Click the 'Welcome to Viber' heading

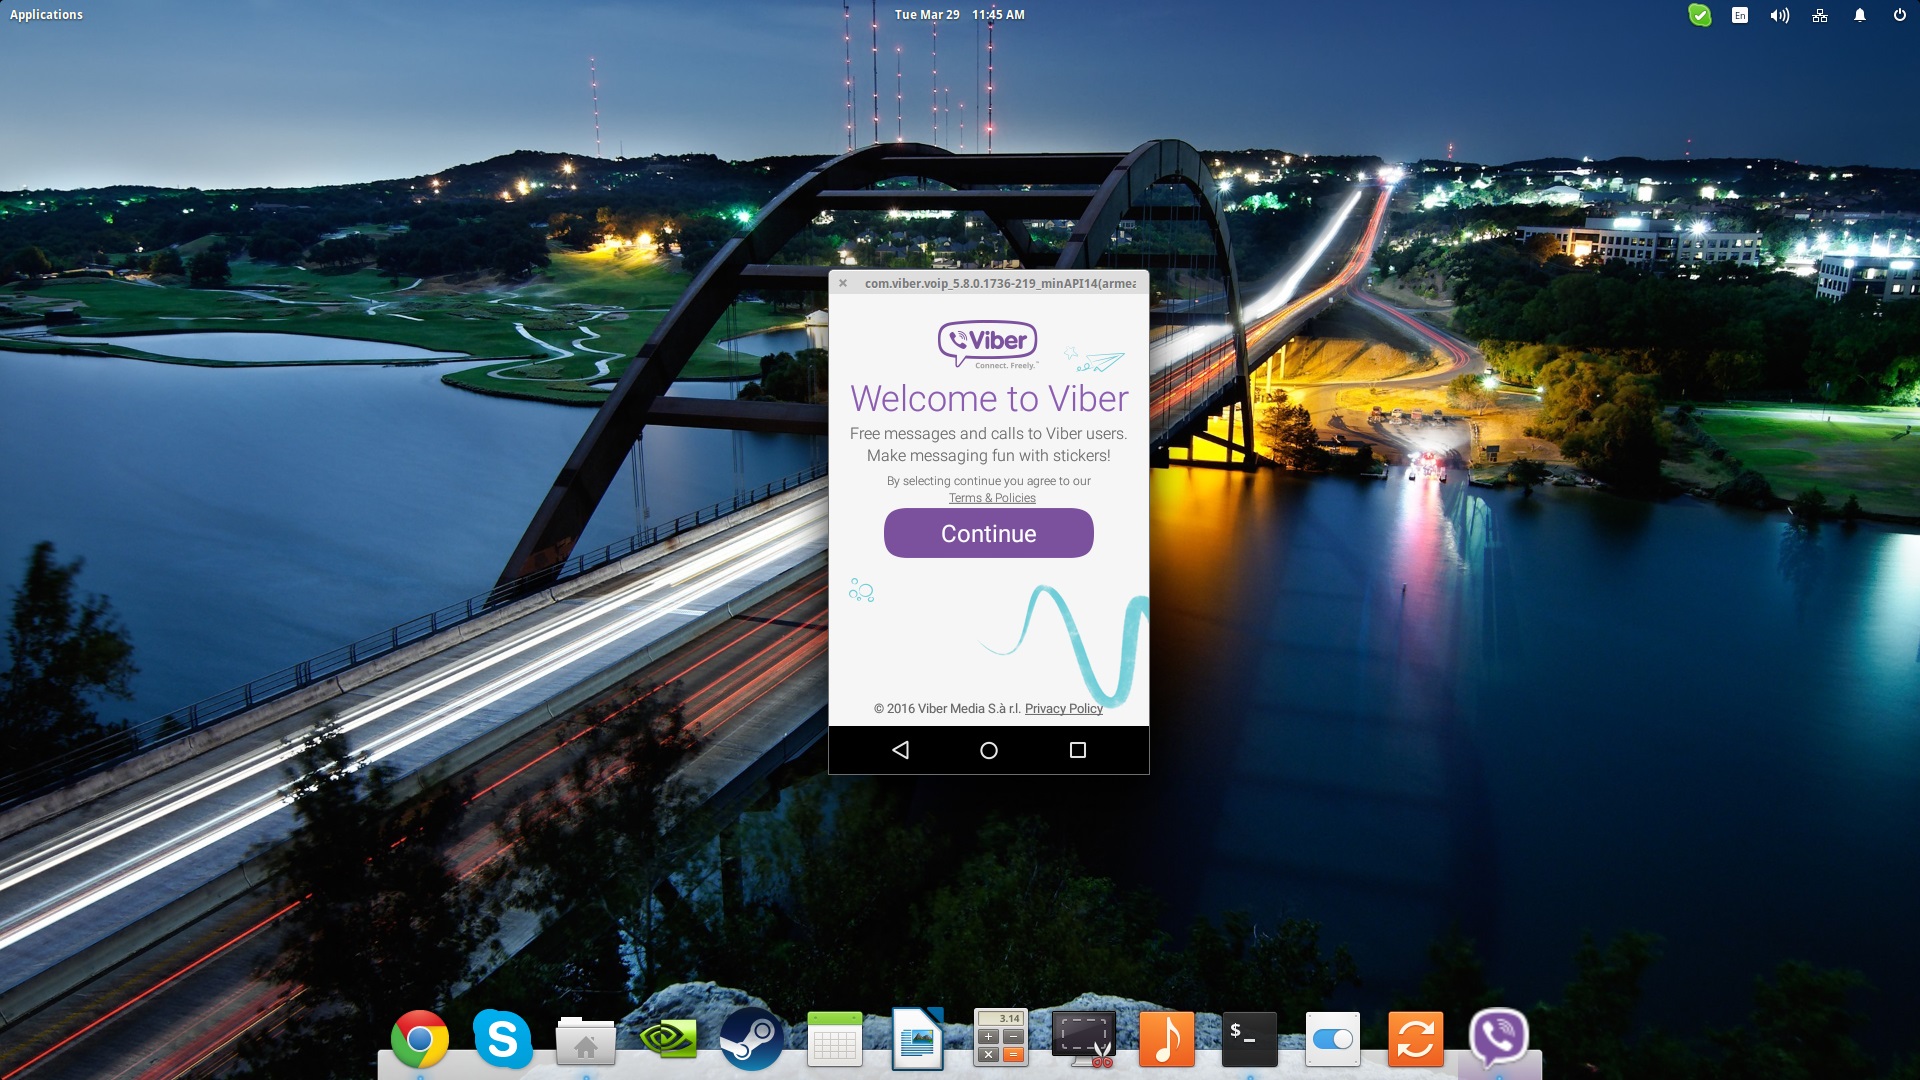[x=989, y=398]
